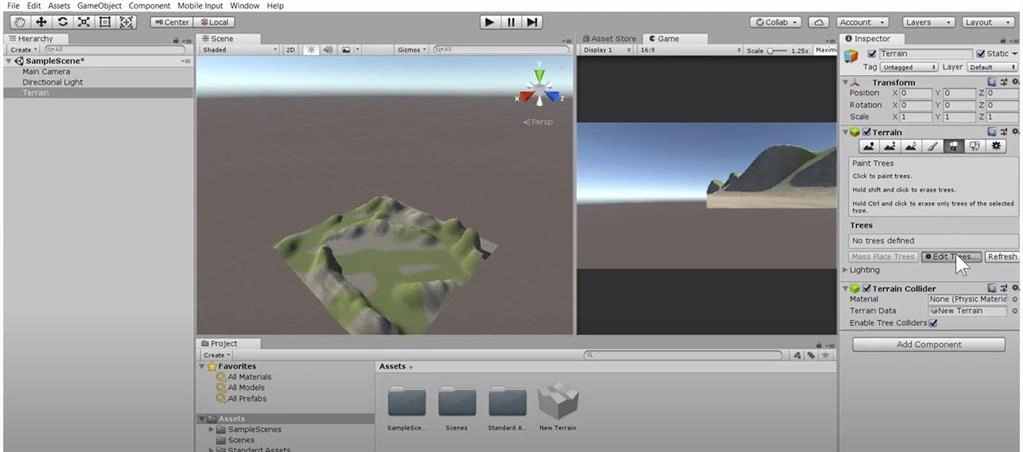Screen dimensions: 1023x452
Task: Click the Pause button
Action: point(511,22)
